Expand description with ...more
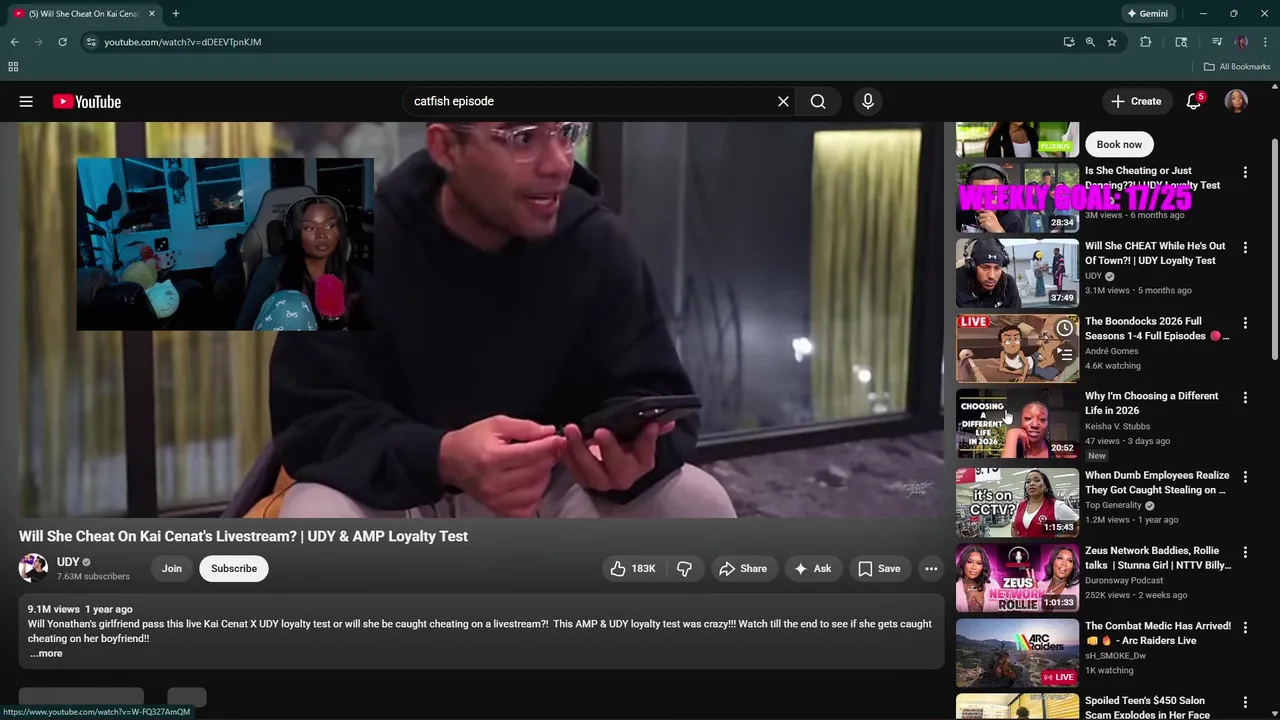This screenshot has height=720, width=1280. pos(46,654)
